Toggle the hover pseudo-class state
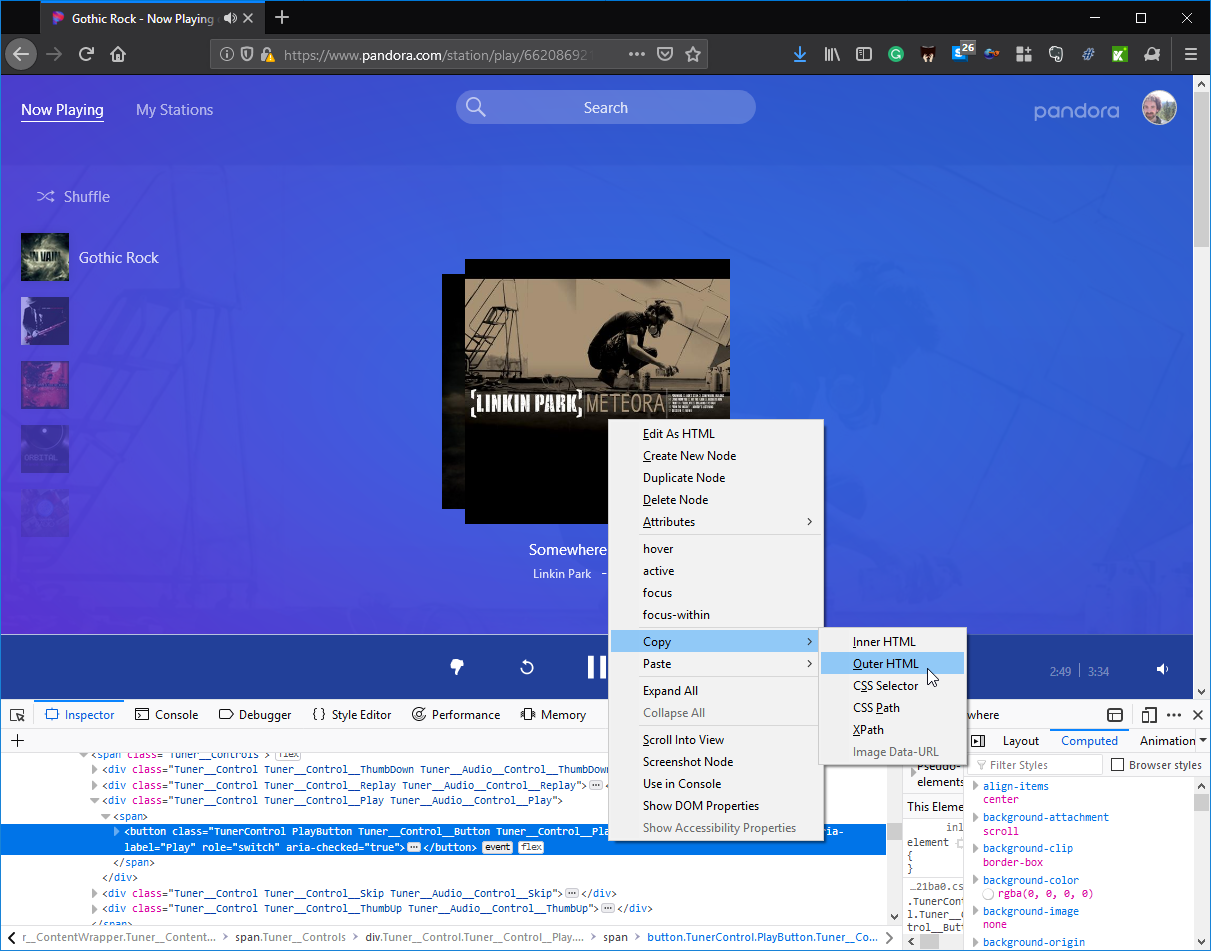Image resolution: width=1211 pixels, height=951 pixels. point(658,549)
